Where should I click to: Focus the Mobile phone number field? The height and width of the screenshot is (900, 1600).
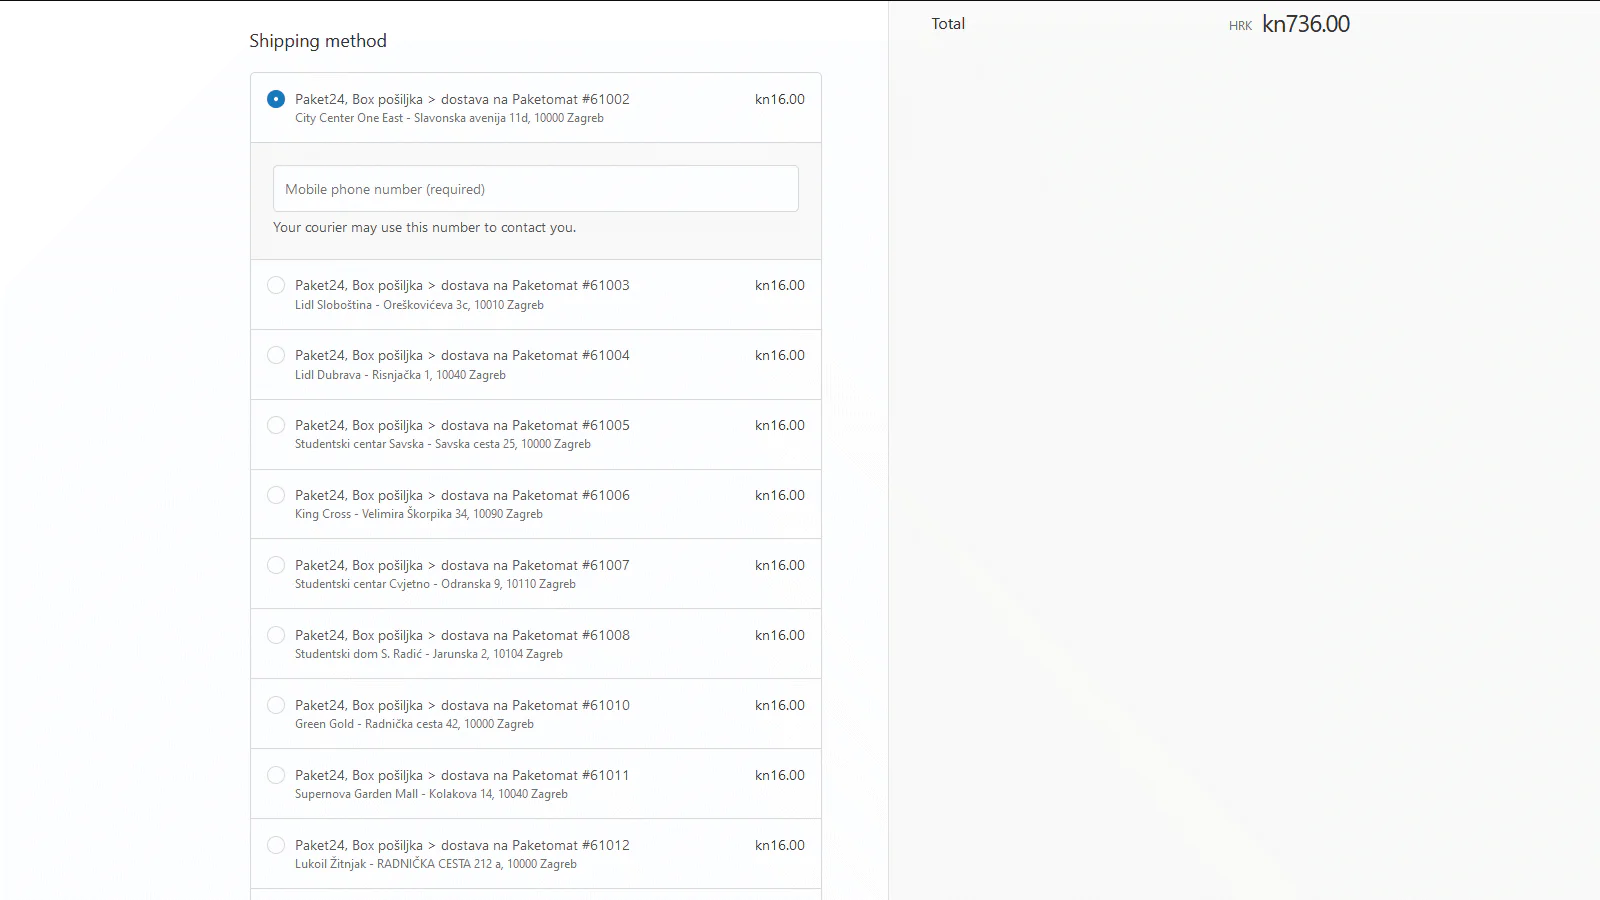pyautogui.click(x=536, y=189)
